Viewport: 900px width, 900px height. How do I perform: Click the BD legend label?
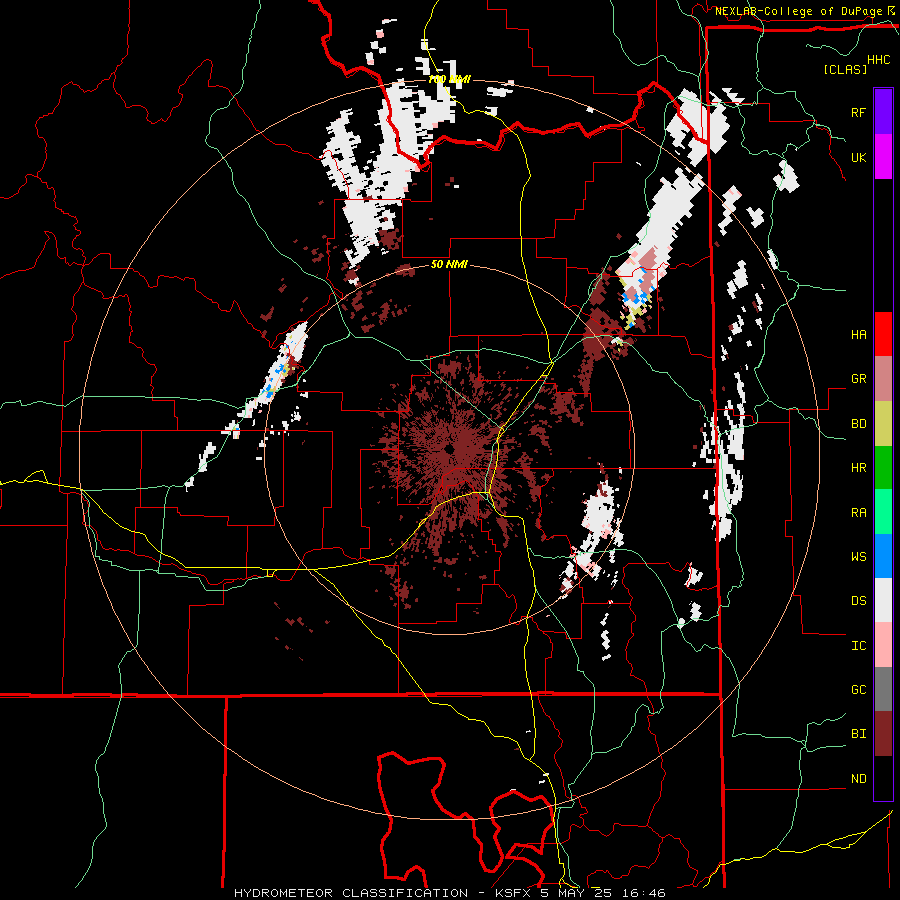(x=858, y=424)
